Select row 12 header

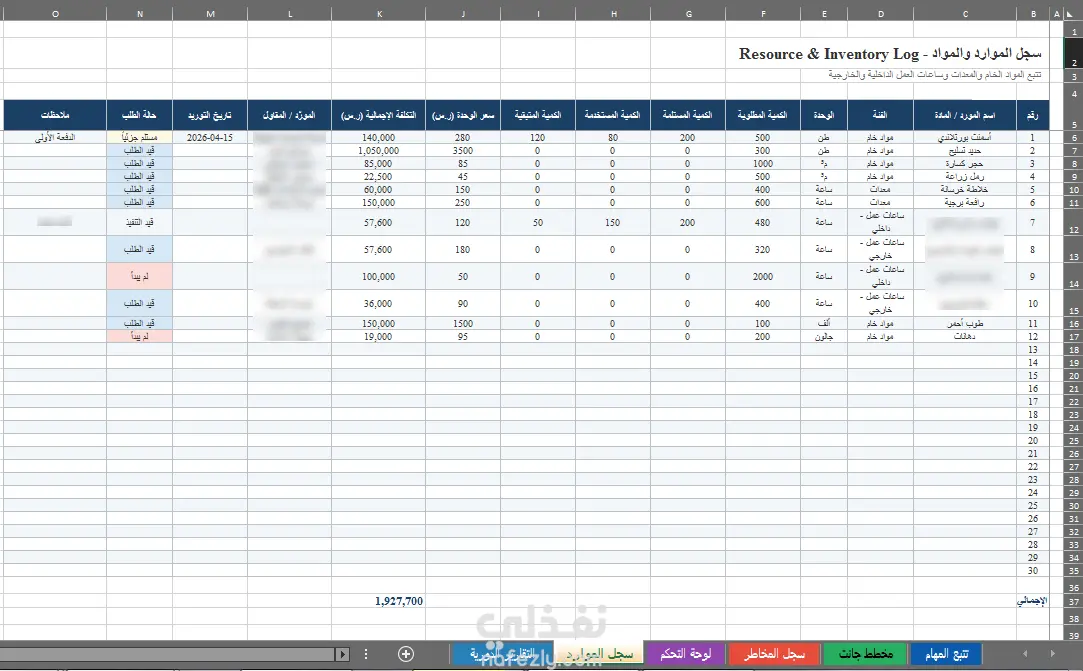tap(1073, 223)
